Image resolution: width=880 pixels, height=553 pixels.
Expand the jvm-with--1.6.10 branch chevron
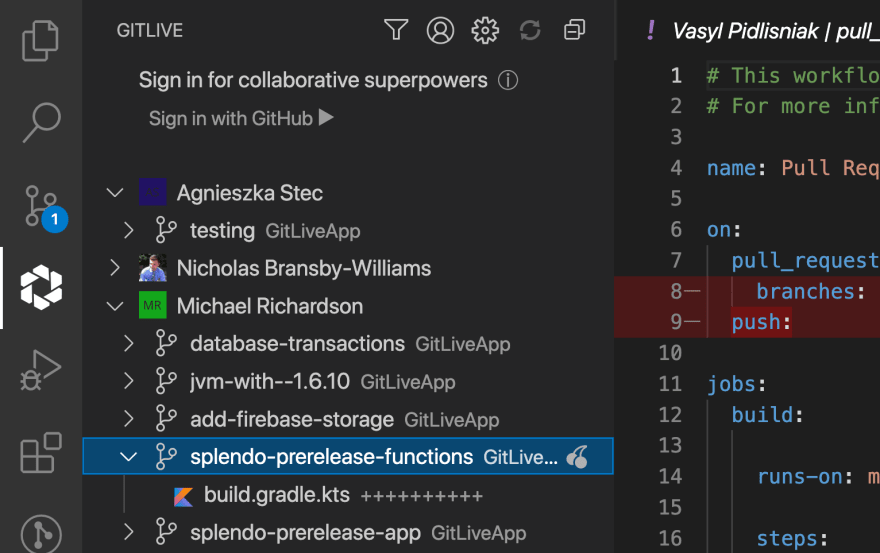click(x=129, y=381)
